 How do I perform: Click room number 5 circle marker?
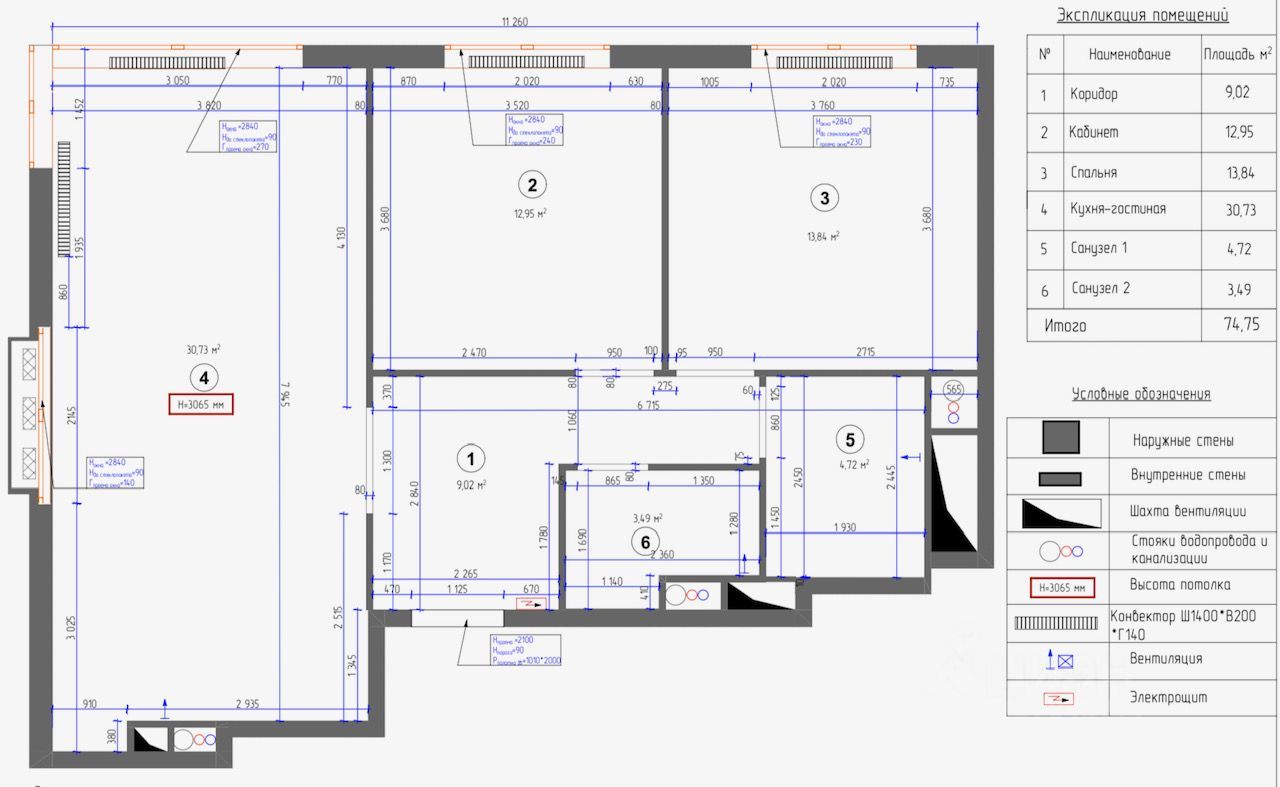(850, 438)
